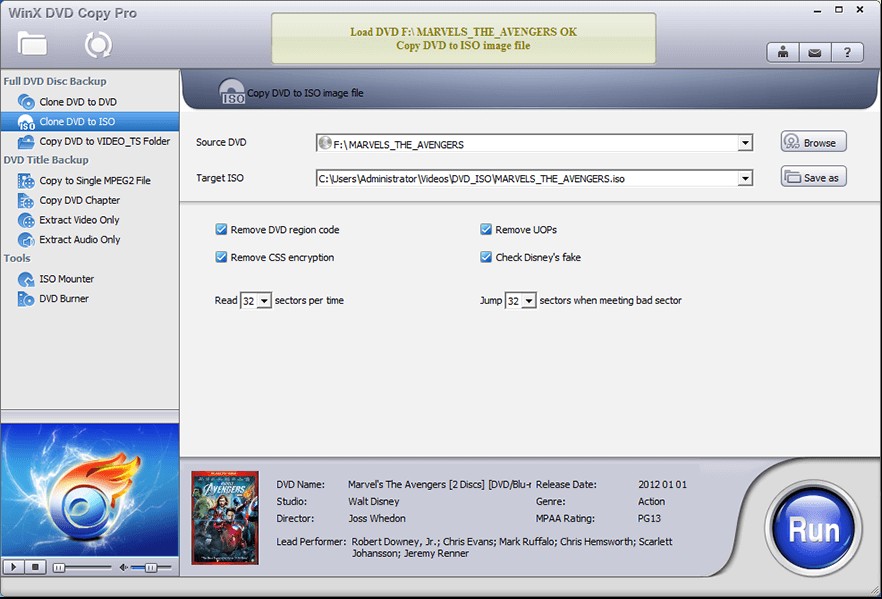Open the Target ISO dropdown

pos(745,177)
